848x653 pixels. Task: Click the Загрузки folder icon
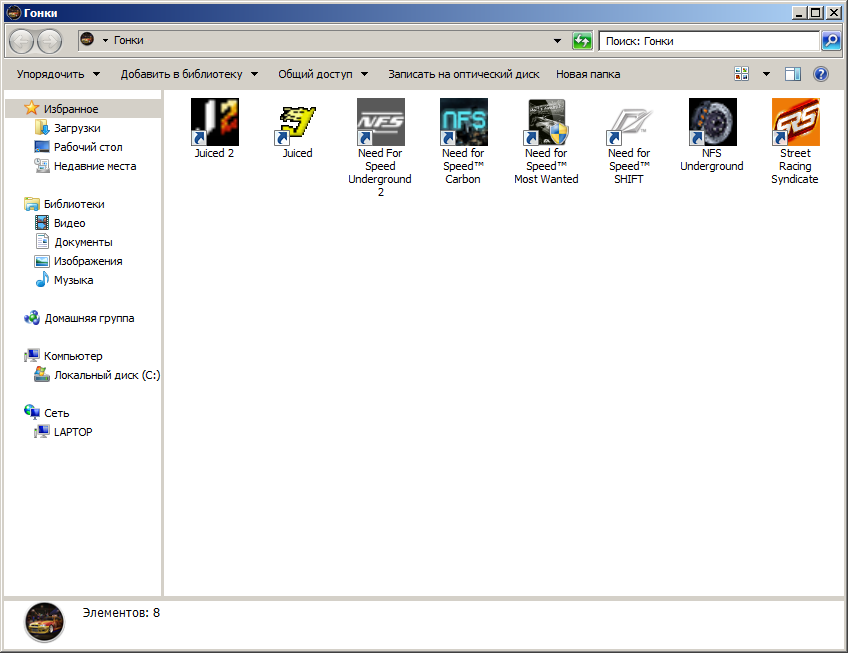42,128
